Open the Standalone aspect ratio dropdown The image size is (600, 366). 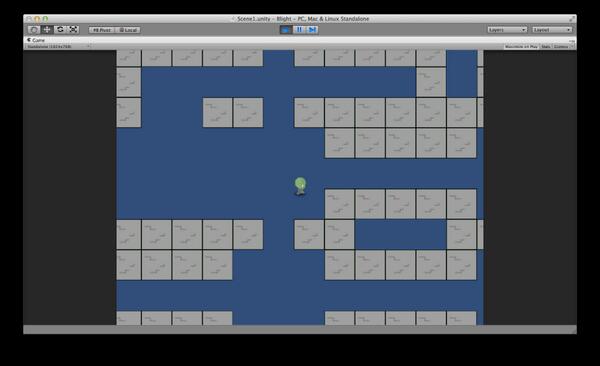coord(58,46)
